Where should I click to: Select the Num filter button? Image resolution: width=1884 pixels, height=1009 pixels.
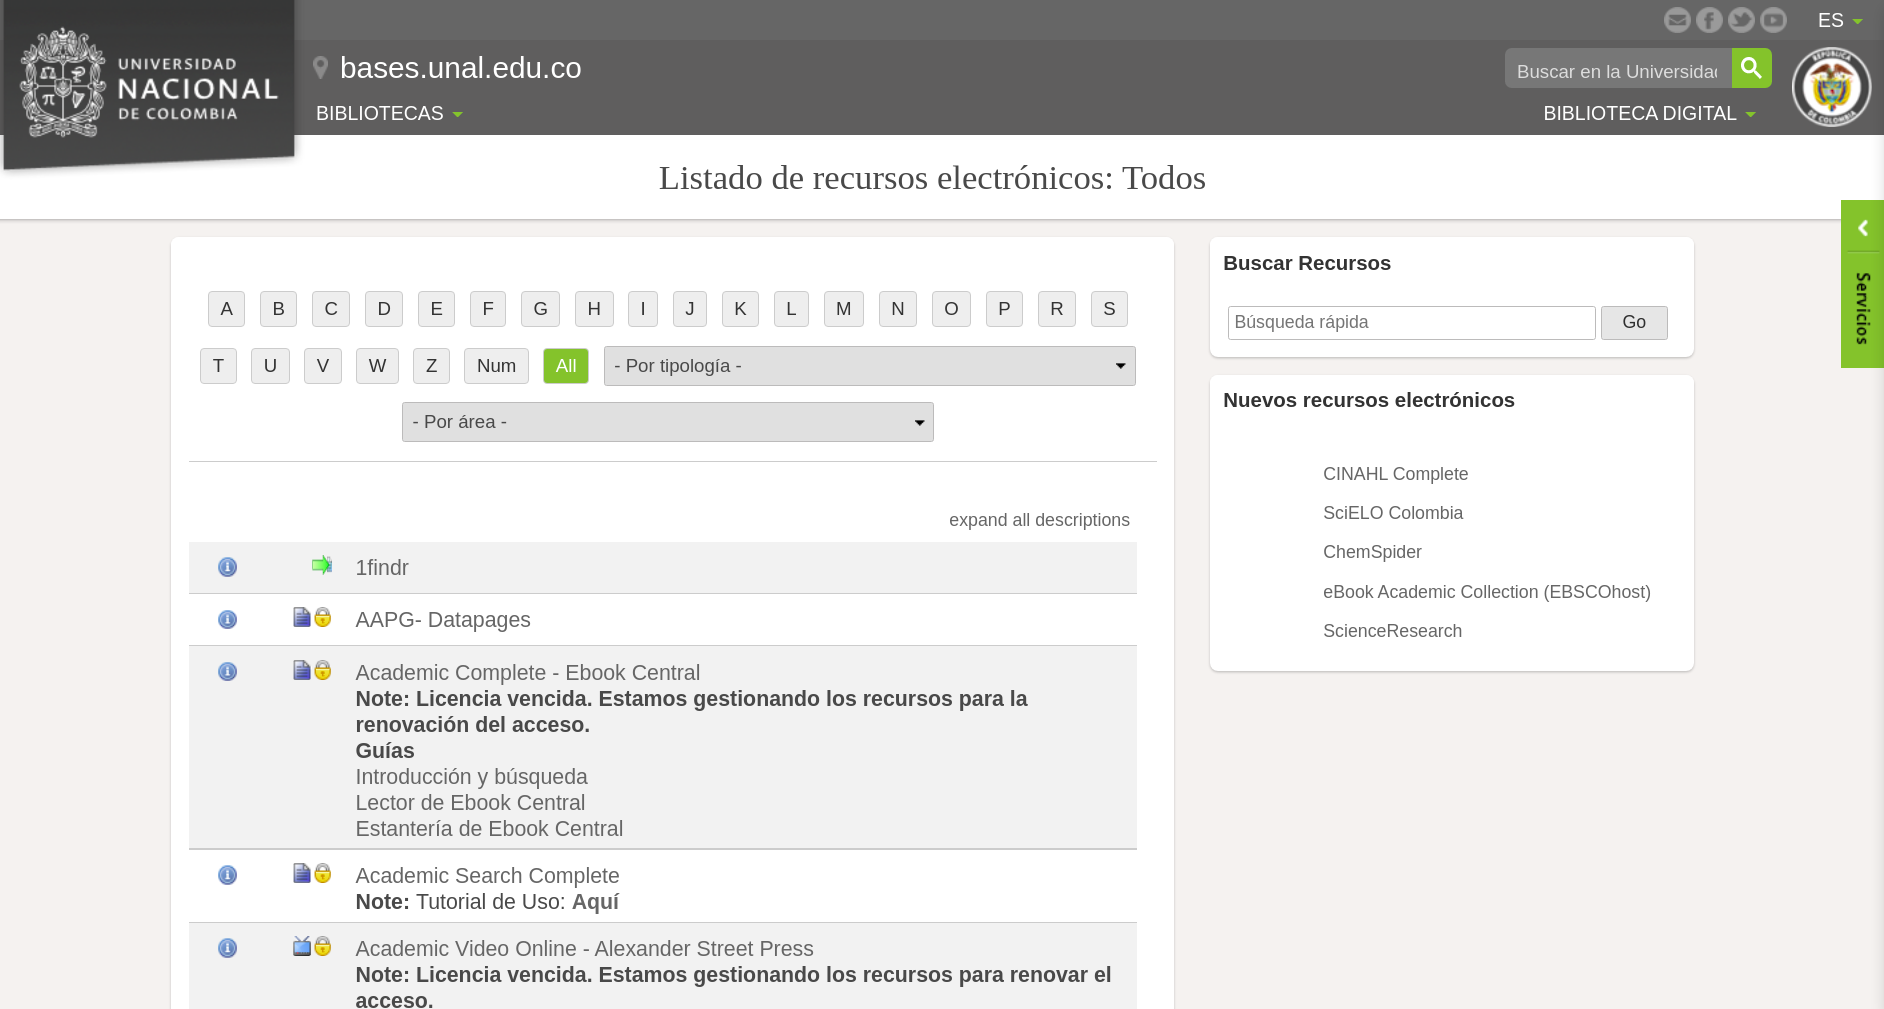496,366
